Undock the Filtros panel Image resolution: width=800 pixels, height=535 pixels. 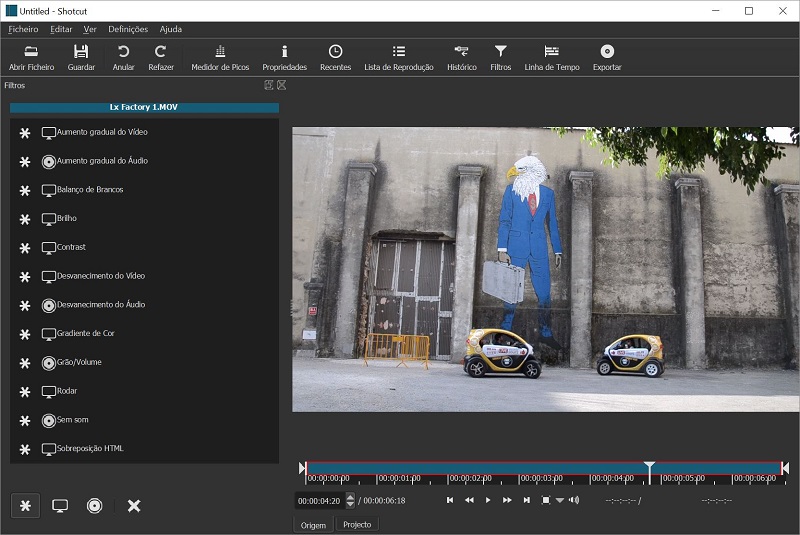tap(269, 85)
